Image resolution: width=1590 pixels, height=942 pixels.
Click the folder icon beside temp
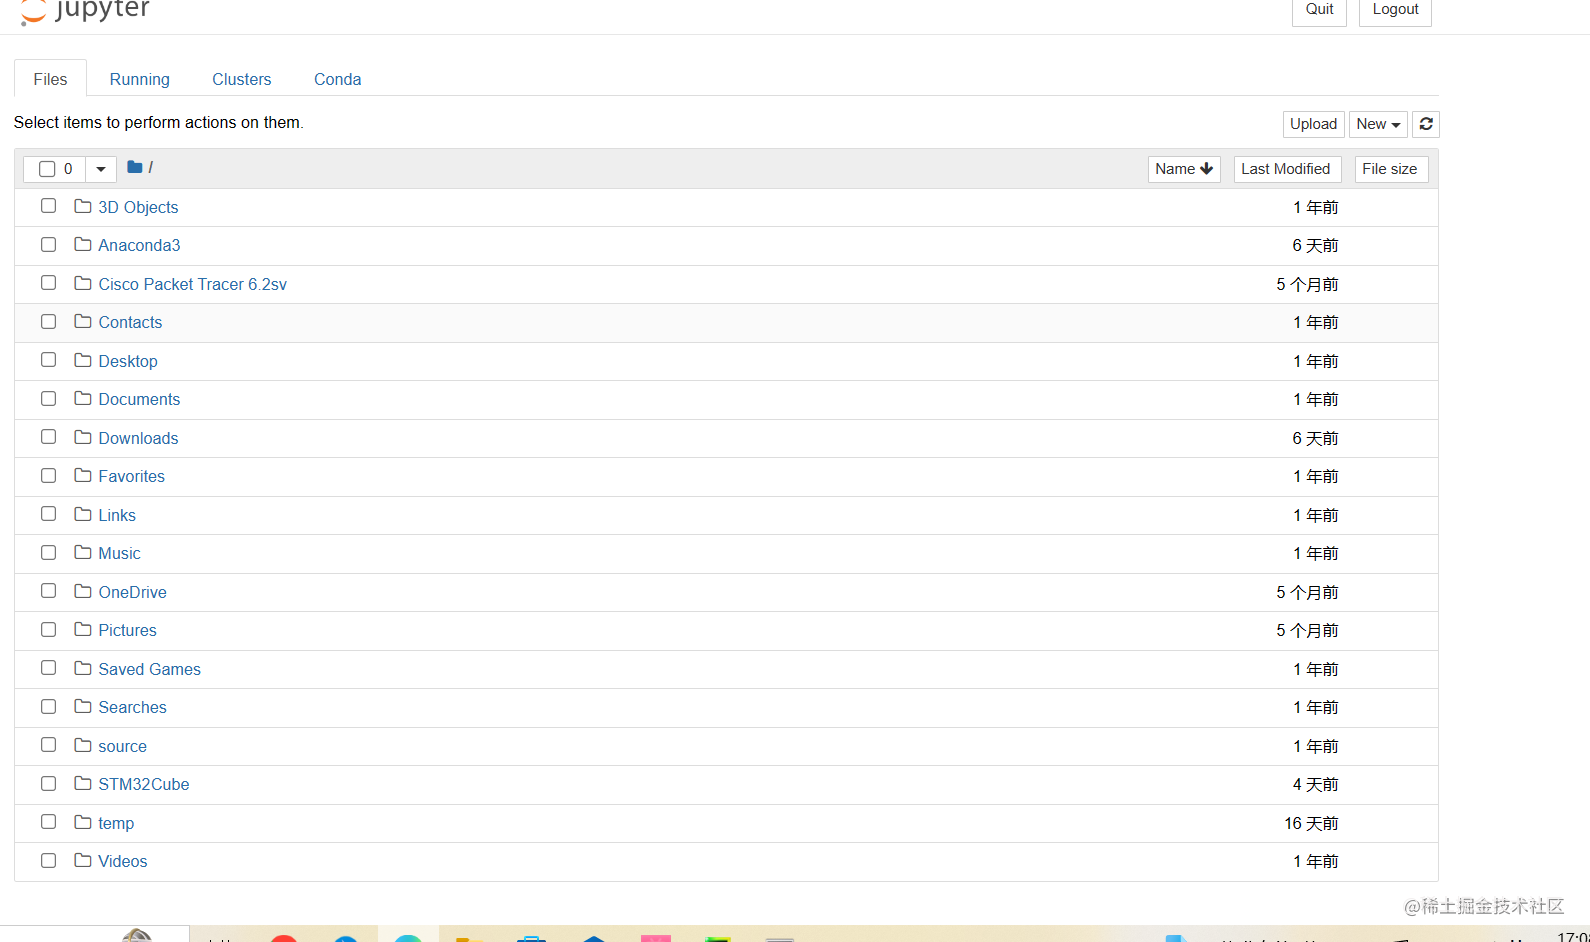(x=83, y=822)
